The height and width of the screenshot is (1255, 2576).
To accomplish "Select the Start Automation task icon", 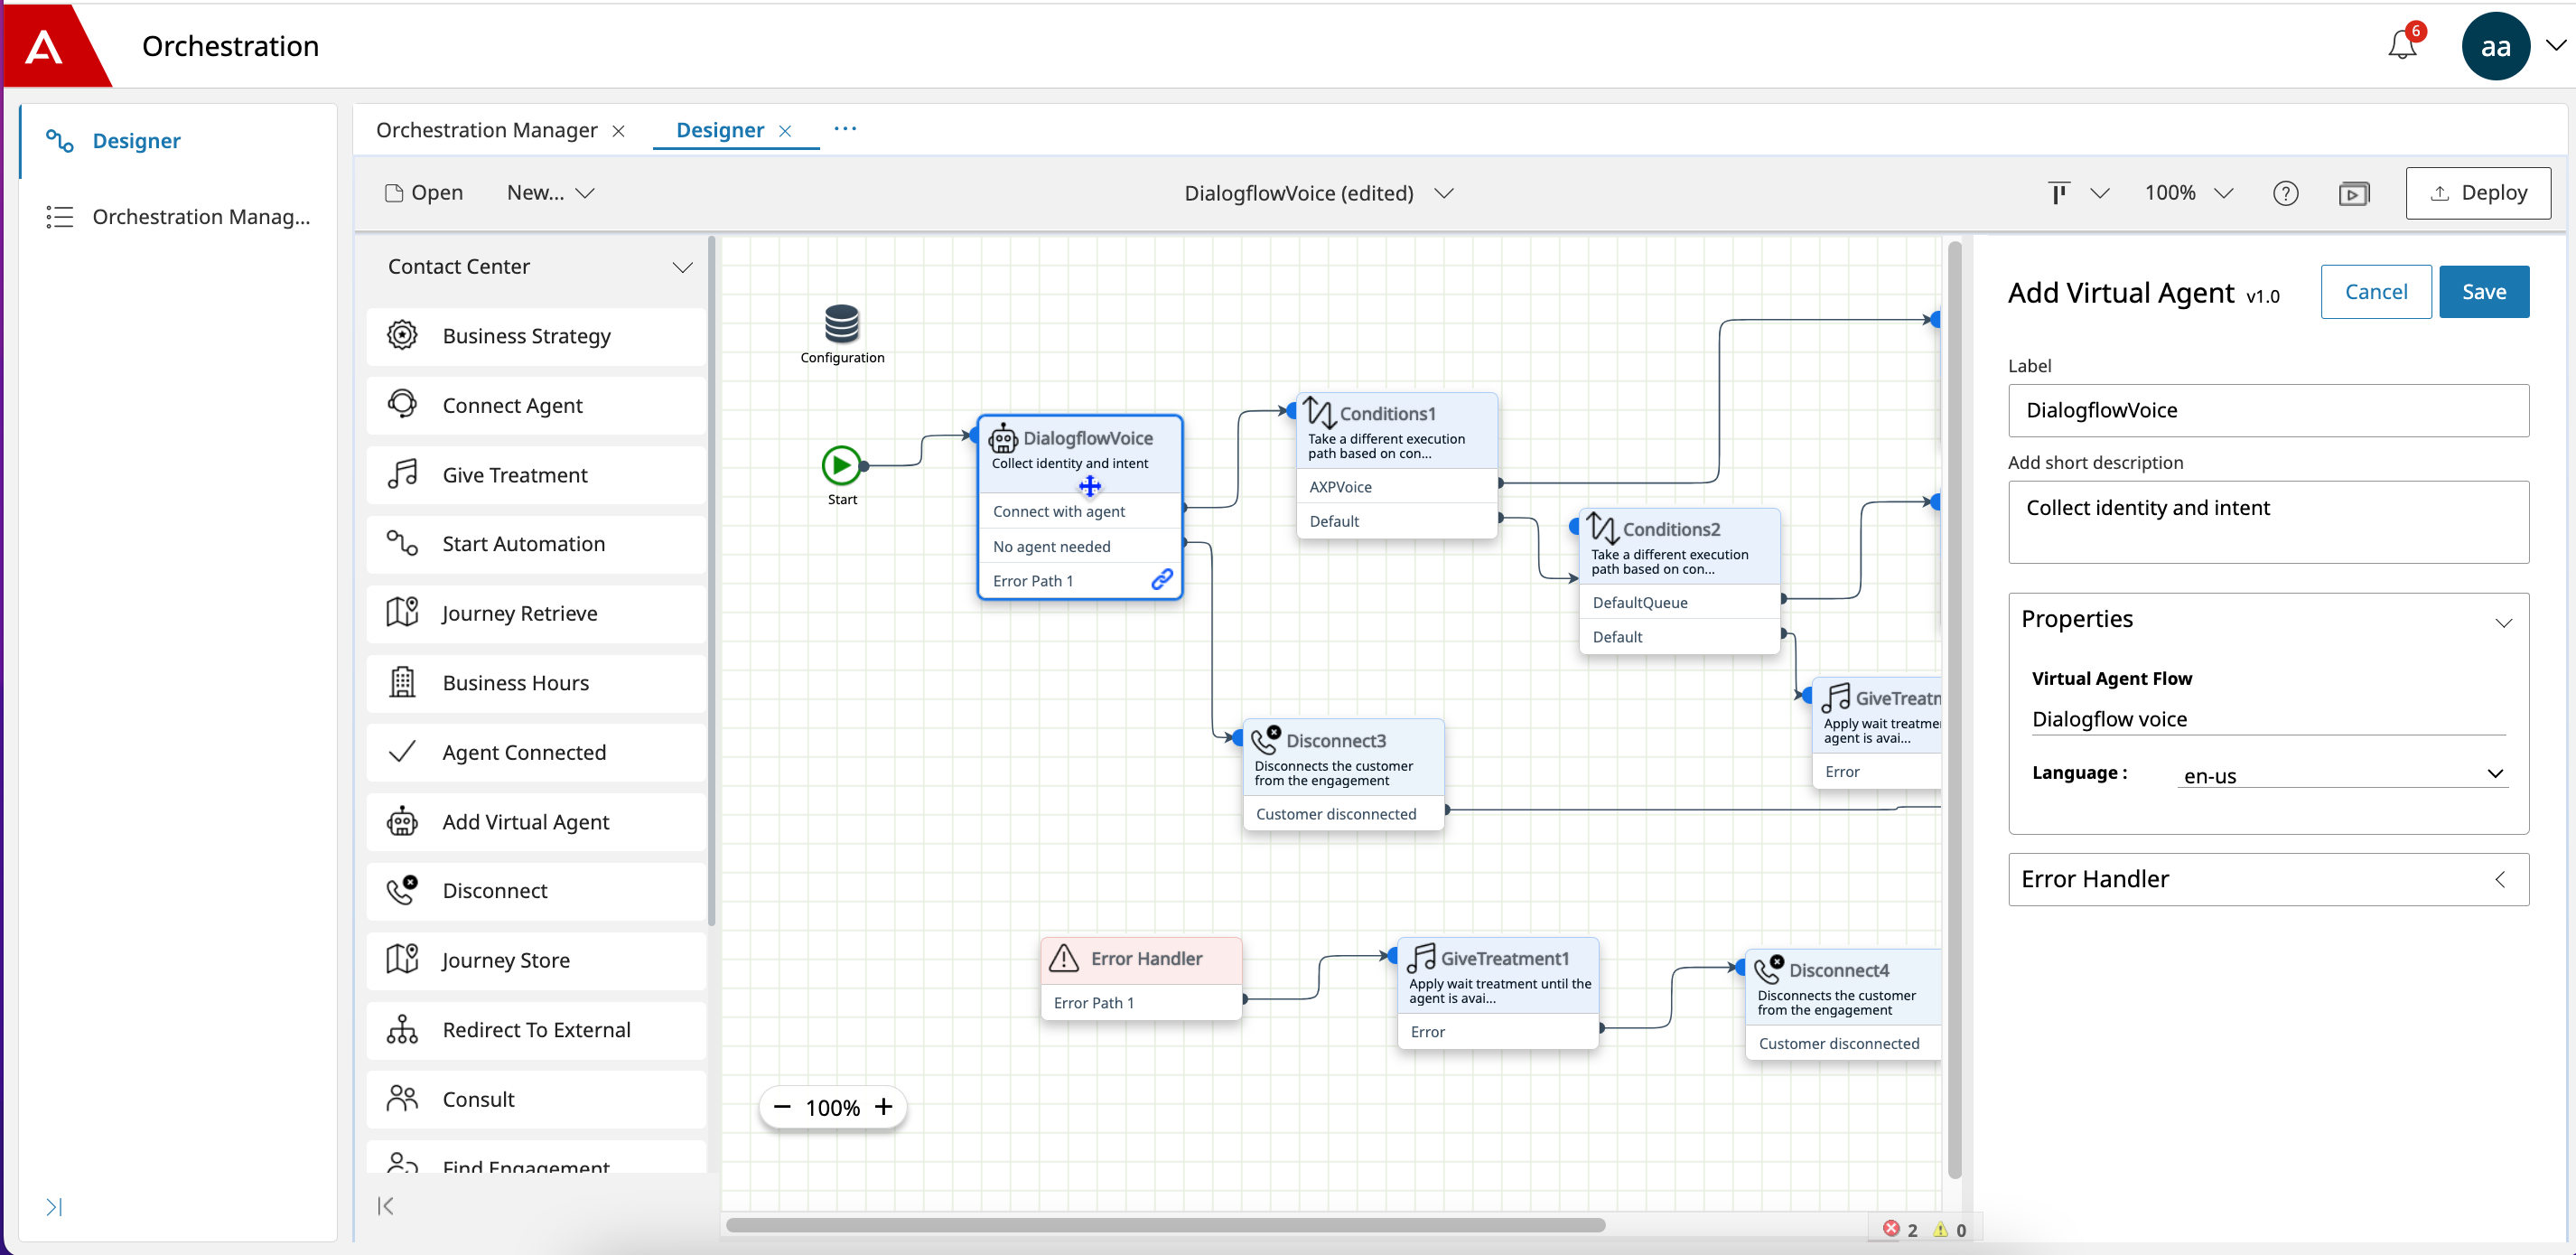I will click(x=402, y=544).
